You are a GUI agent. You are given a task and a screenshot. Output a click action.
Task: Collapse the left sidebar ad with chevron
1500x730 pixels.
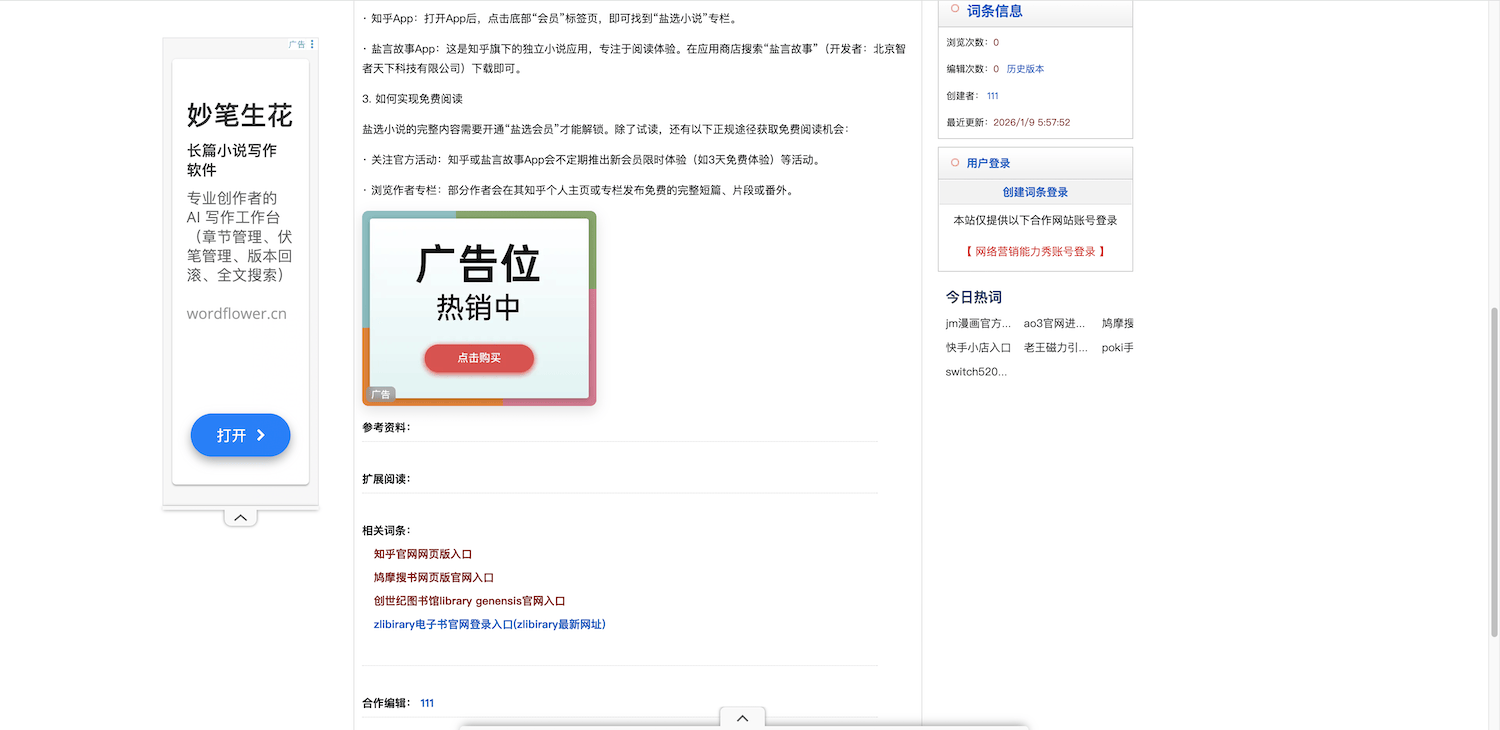(240, 517)
